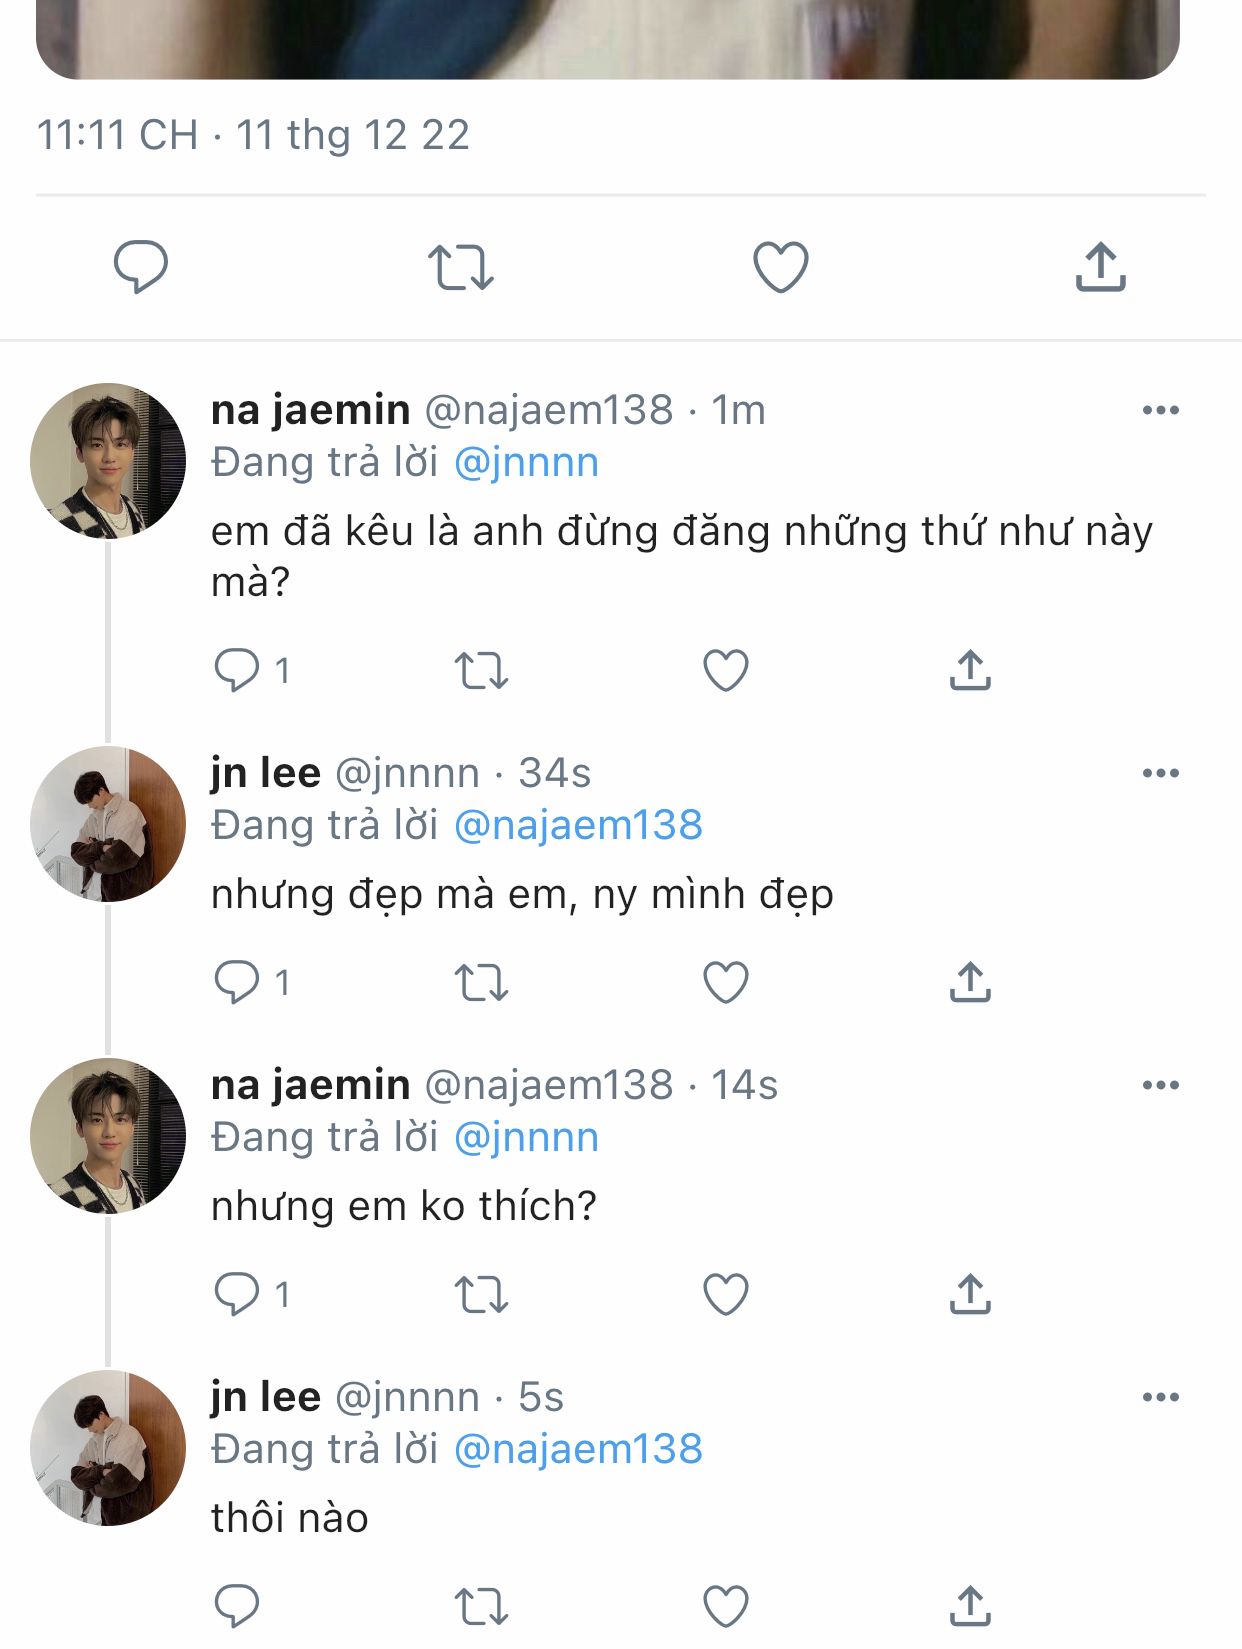Like the reply "nhưng đẹp mà em"
The width and height of the screenshot is (1242, 1649).
coord(726,982)
